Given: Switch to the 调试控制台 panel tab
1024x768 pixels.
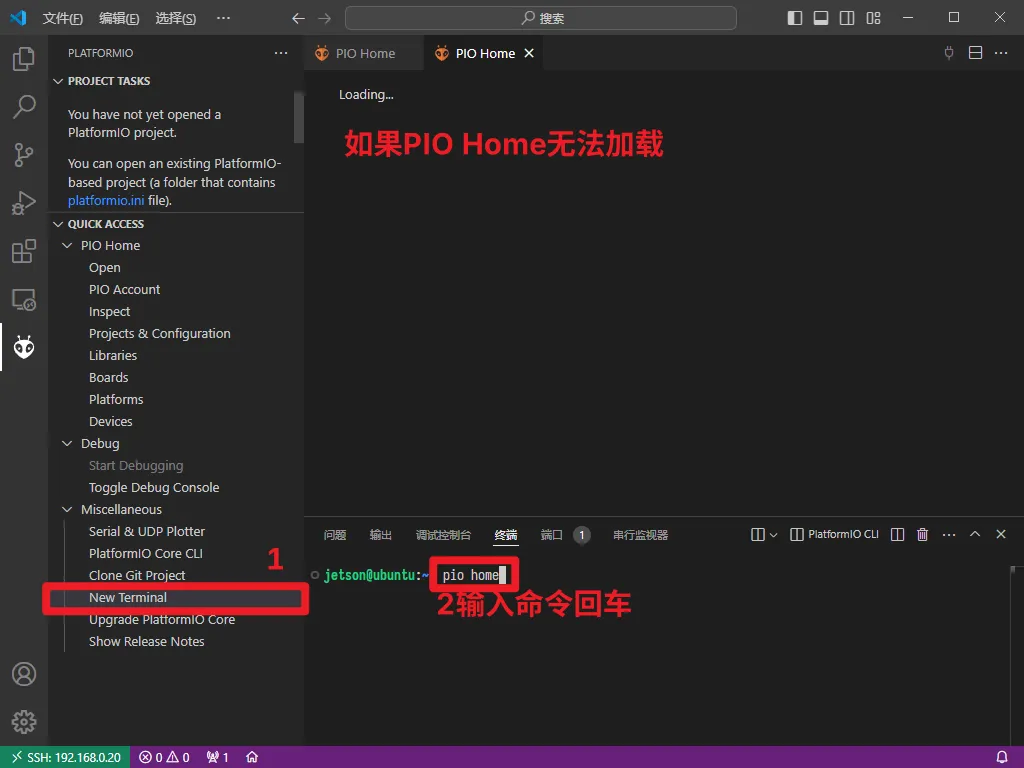Looking at the screenshot, I should [x=443, y=535].
